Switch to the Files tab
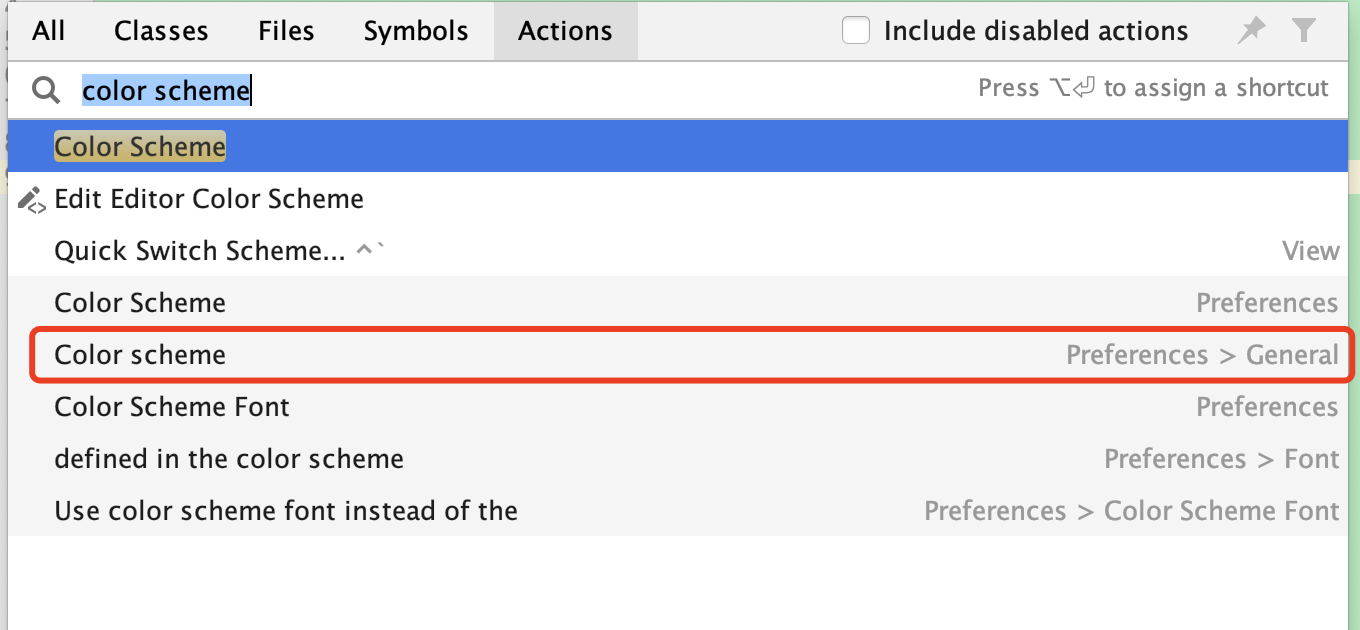 point(286,30)
